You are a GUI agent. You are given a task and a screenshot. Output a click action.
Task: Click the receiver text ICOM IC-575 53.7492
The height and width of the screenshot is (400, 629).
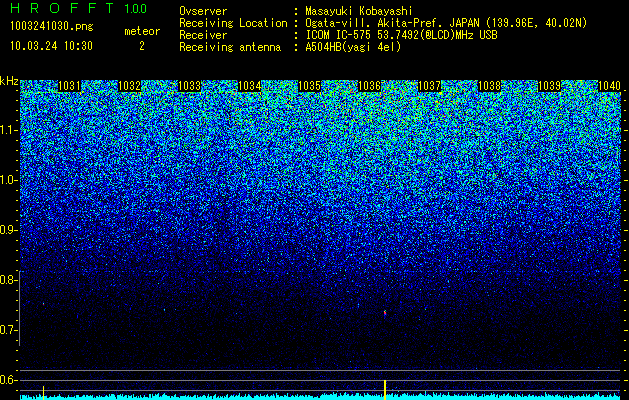pos(362,35)
